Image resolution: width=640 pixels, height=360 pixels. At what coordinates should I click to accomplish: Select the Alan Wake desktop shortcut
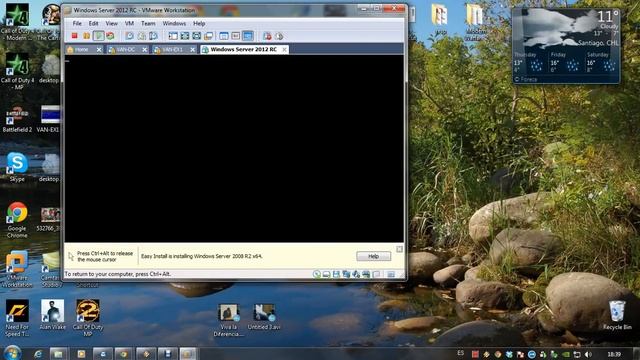point(53,315)
